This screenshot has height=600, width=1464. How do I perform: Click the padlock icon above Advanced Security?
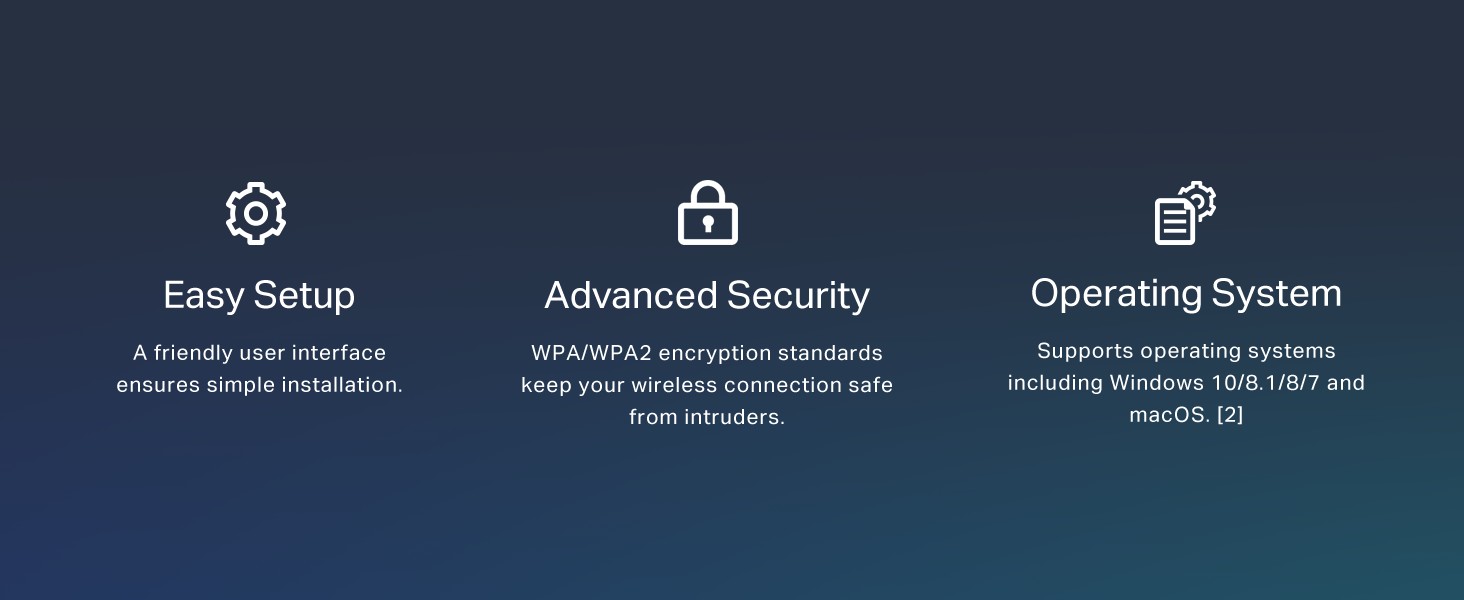(x=707, y=213)
